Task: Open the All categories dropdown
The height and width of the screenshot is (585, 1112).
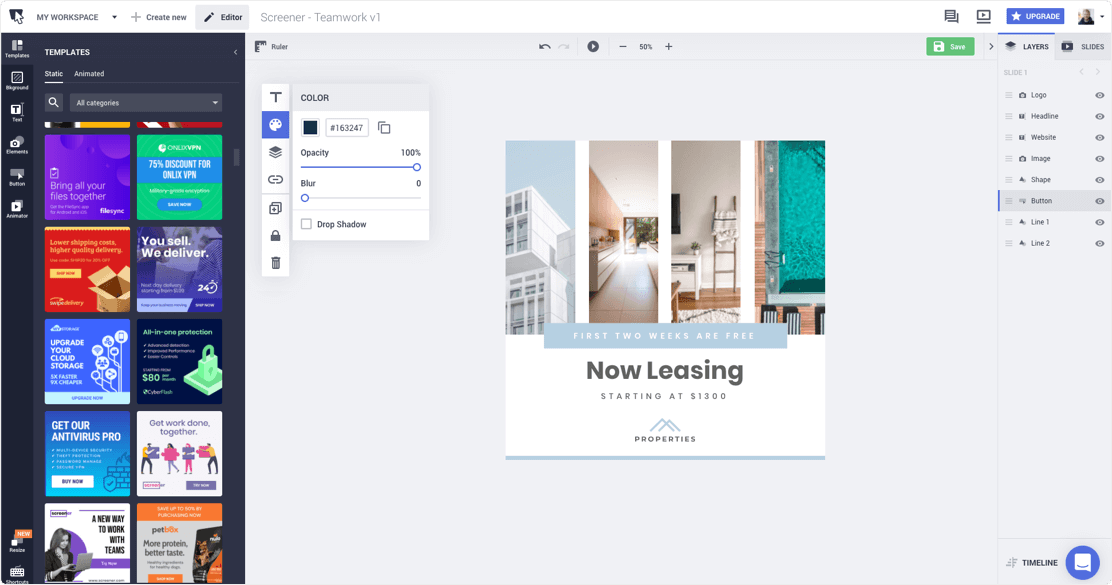Action: pos(146,103)
